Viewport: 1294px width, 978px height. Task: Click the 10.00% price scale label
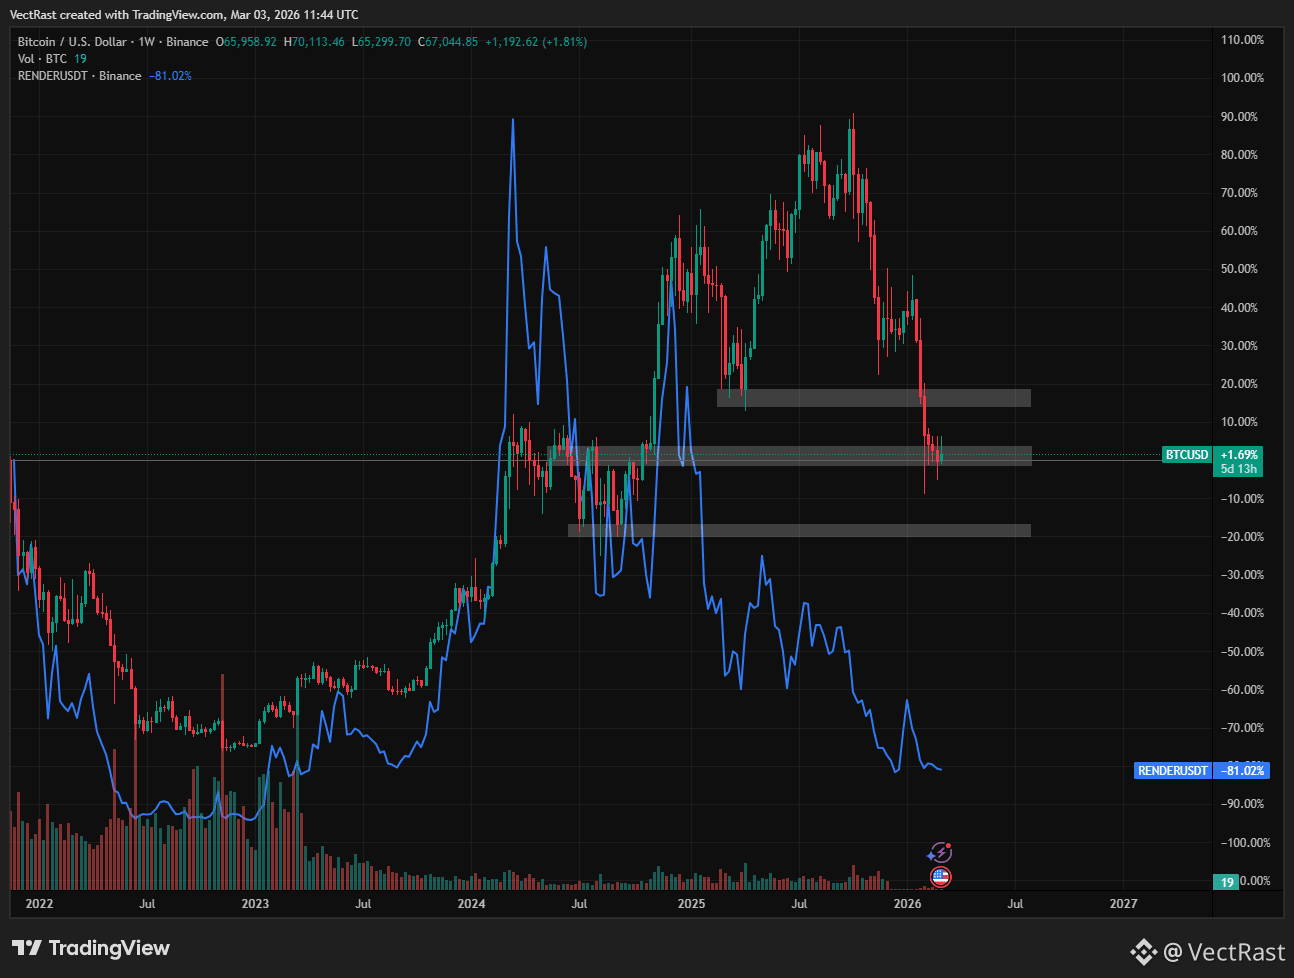(x=1239, y=422)
